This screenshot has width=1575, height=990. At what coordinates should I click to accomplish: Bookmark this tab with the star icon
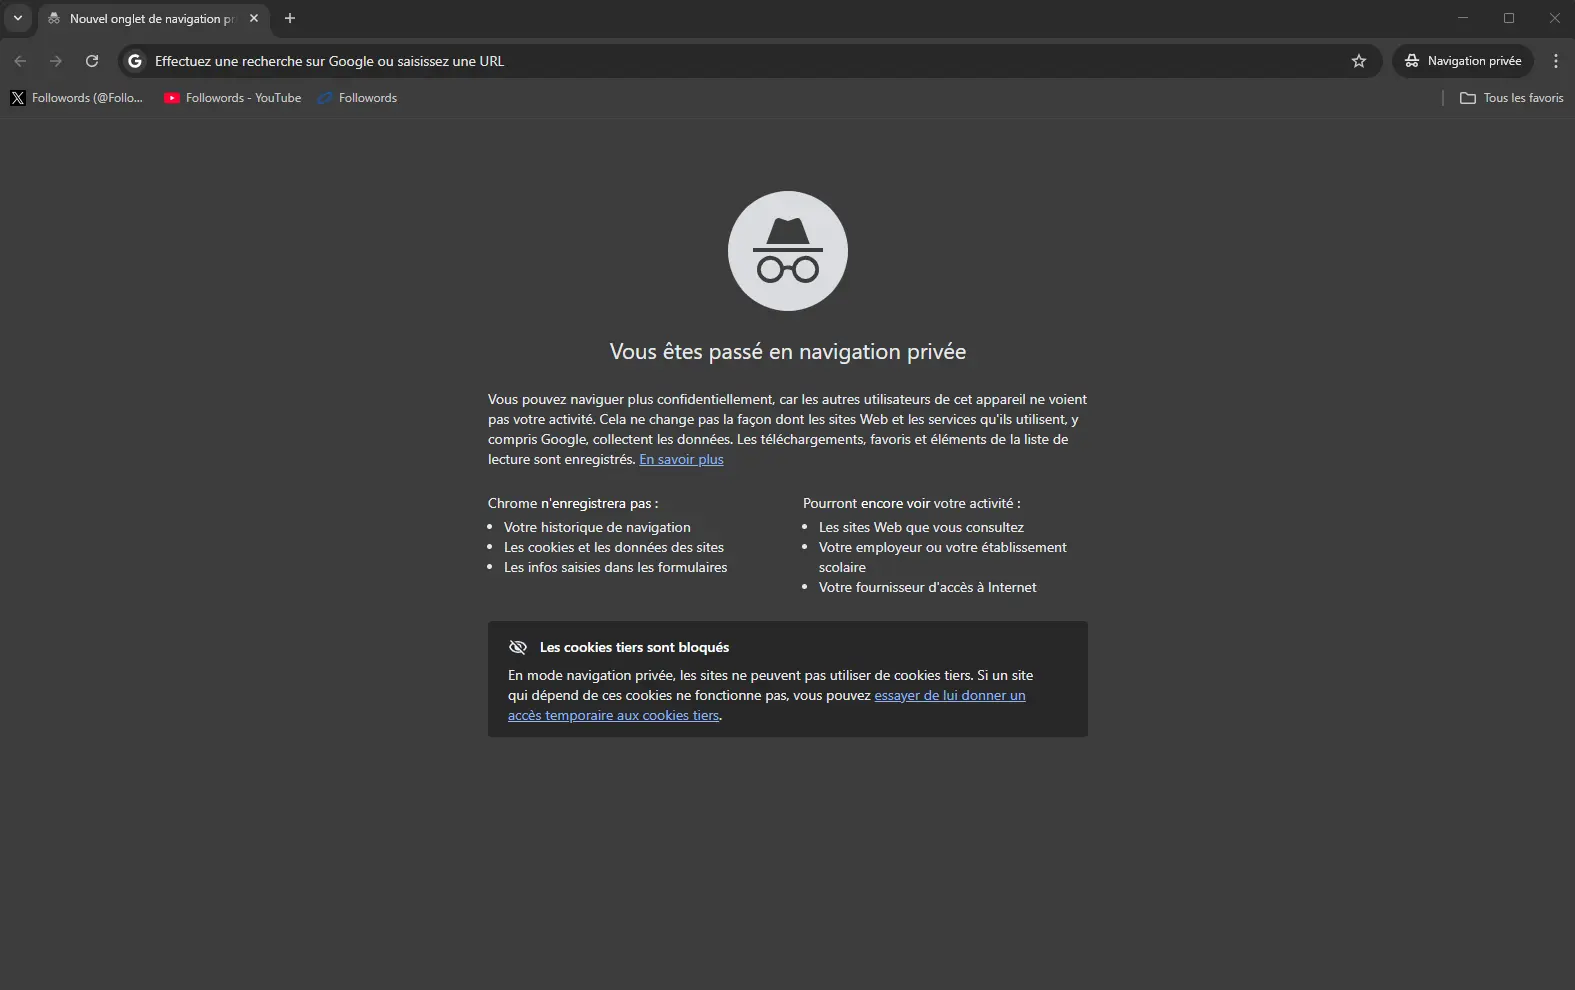click(x=1359, y=61)
